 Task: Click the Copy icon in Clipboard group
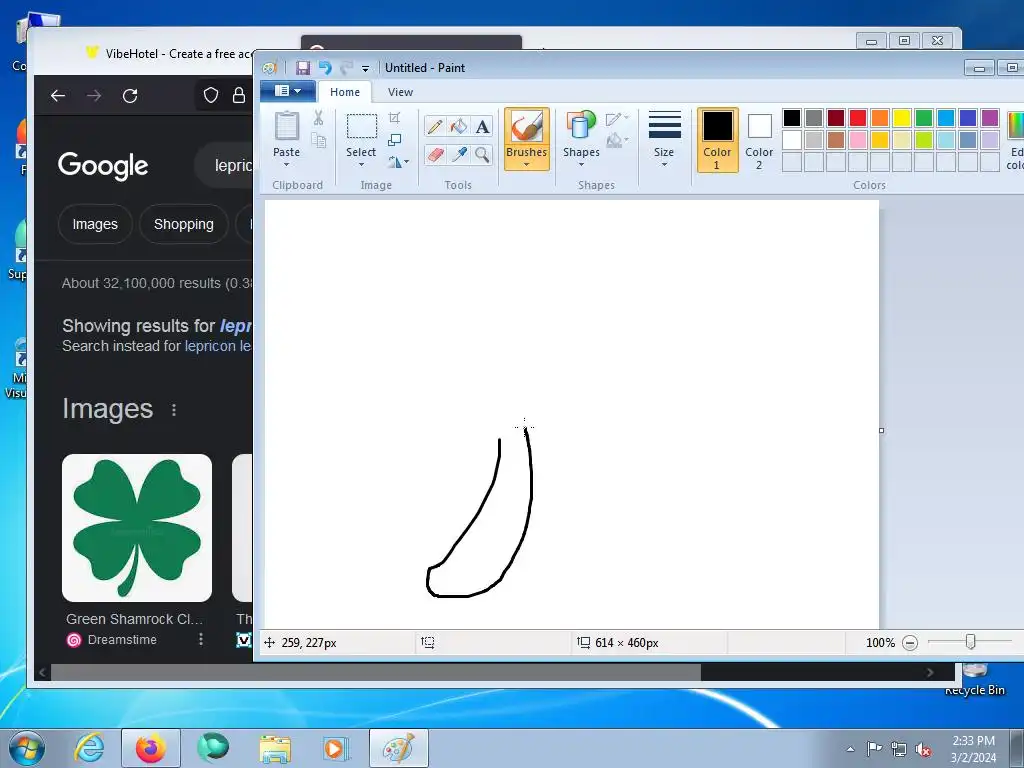pos(319,140)
